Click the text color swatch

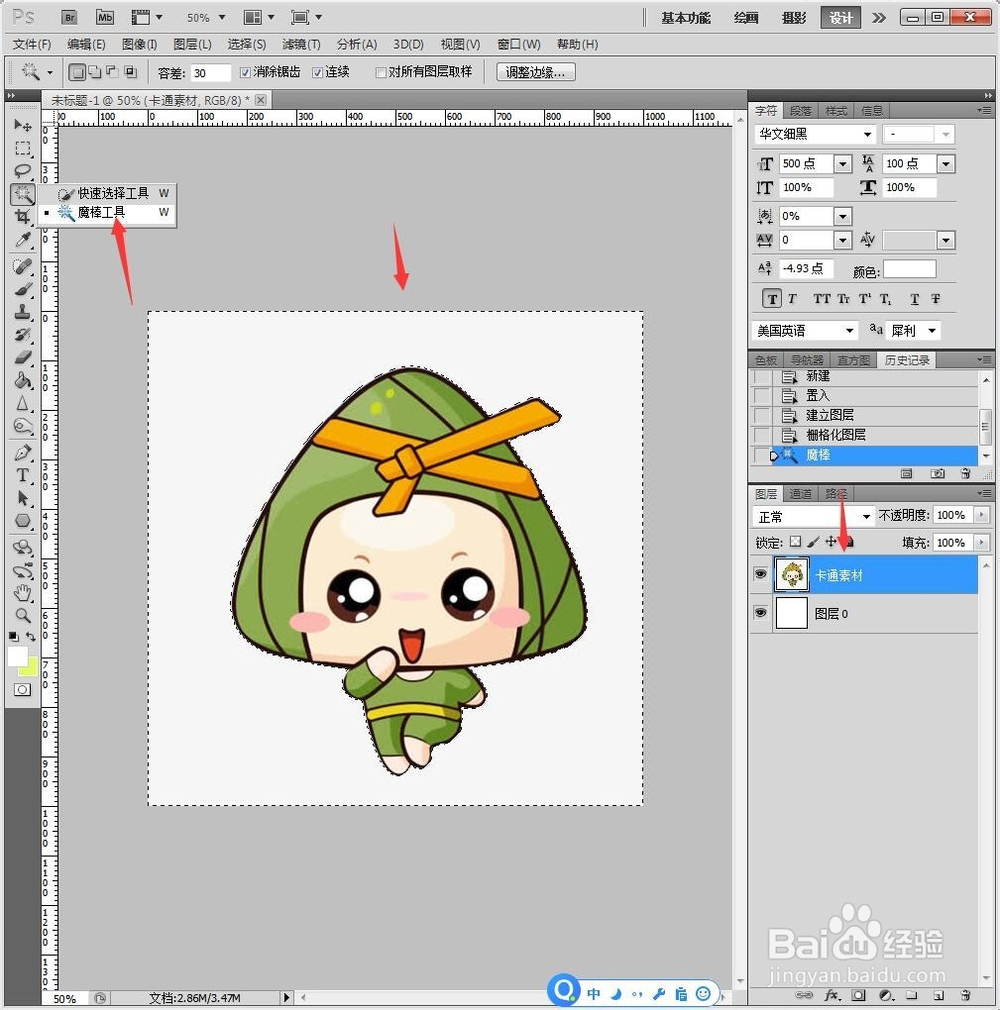tap(909, 269)
